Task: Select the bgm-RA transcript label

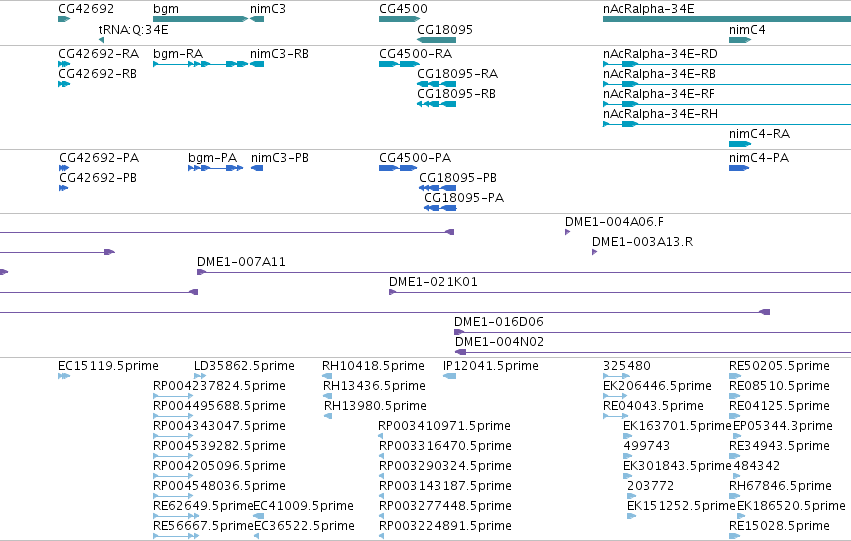Action: (178, 54)
